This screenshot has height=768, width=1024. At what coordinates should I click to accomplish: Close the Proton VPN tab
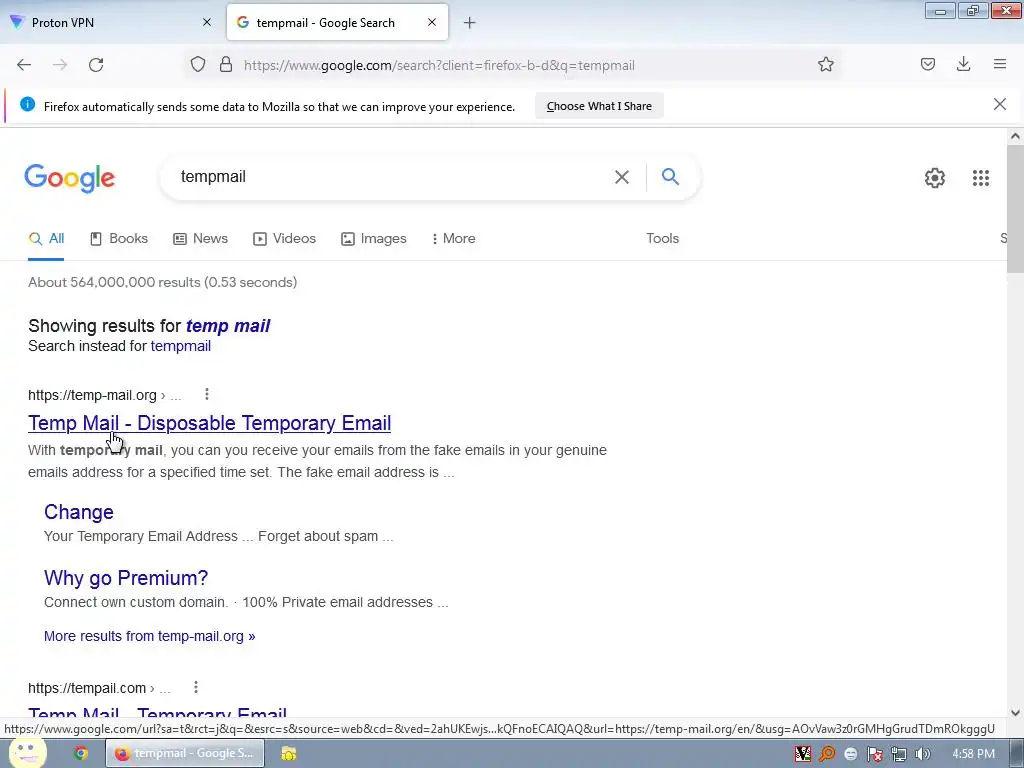click(207, 22)
